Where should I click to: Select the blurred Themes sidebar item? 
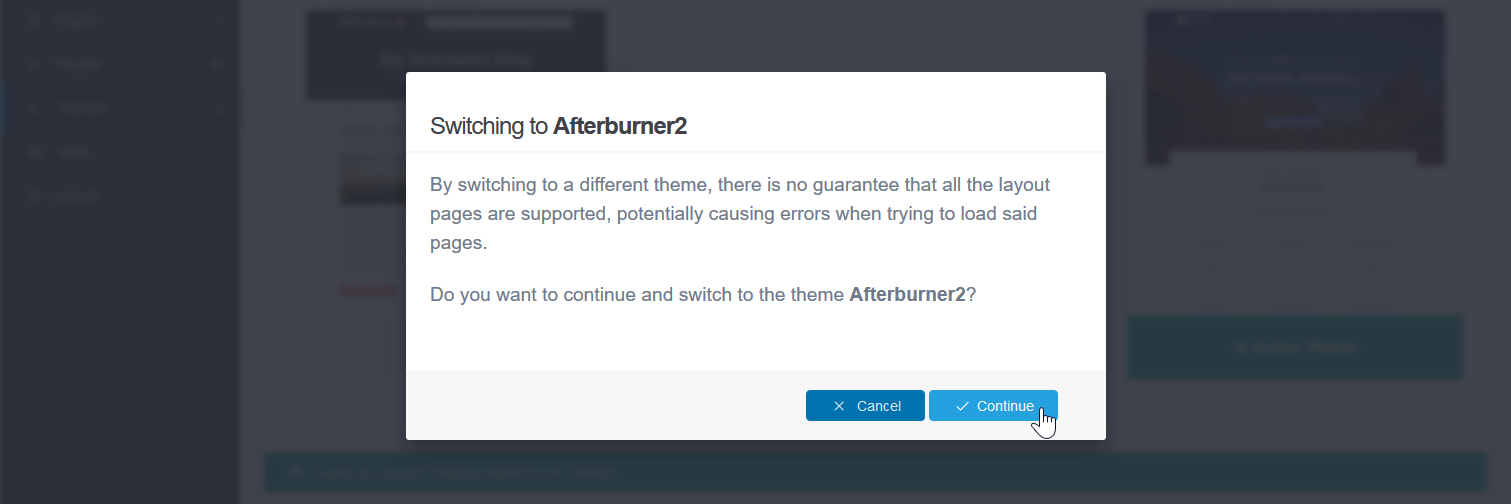point(82,108)
